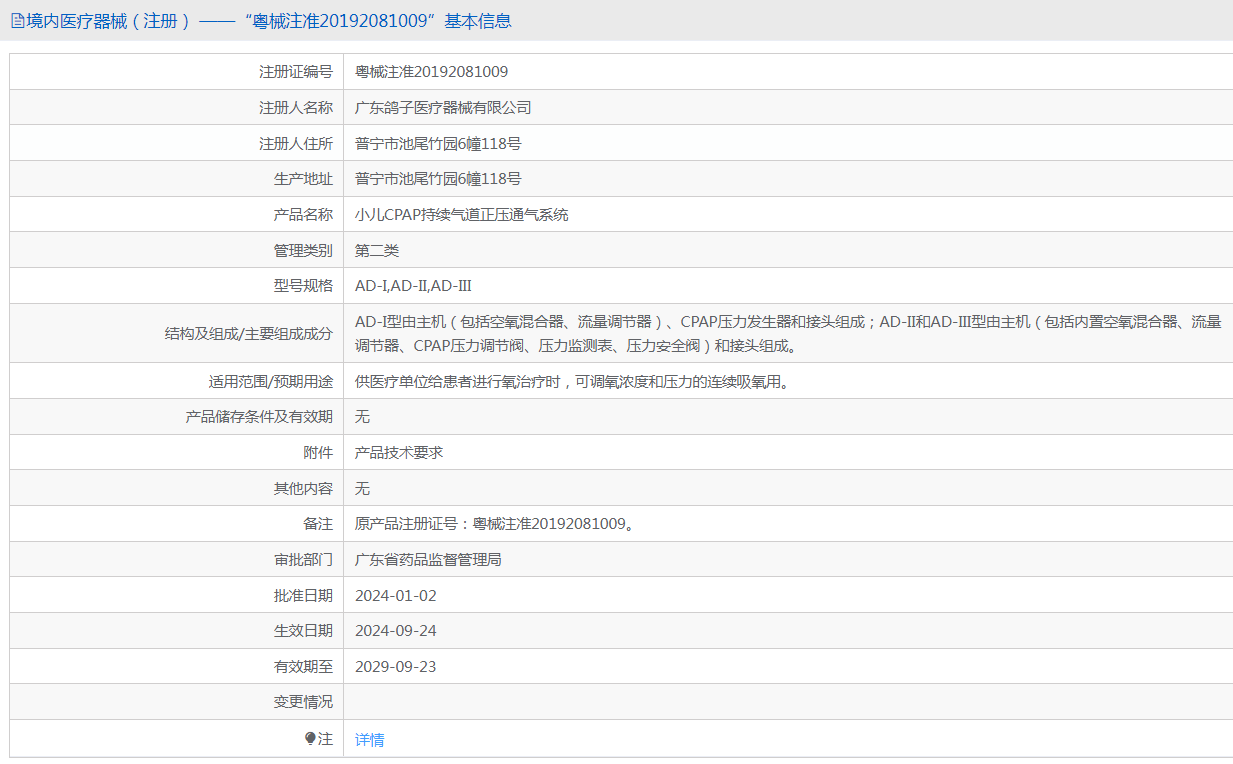Select registrant name 广东鸽子医疗器械有限公司
1233x764 pixels.
tap(443, 108)
